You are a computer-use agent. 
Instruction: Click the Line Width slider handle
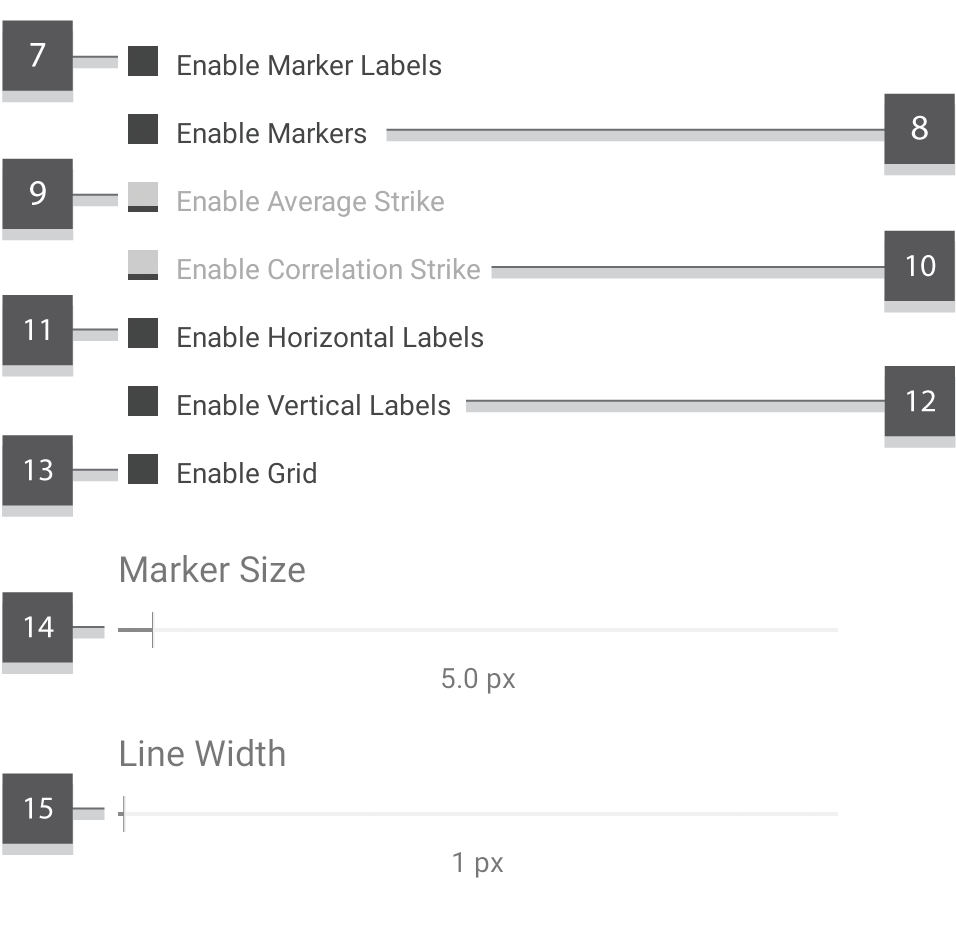122,814
